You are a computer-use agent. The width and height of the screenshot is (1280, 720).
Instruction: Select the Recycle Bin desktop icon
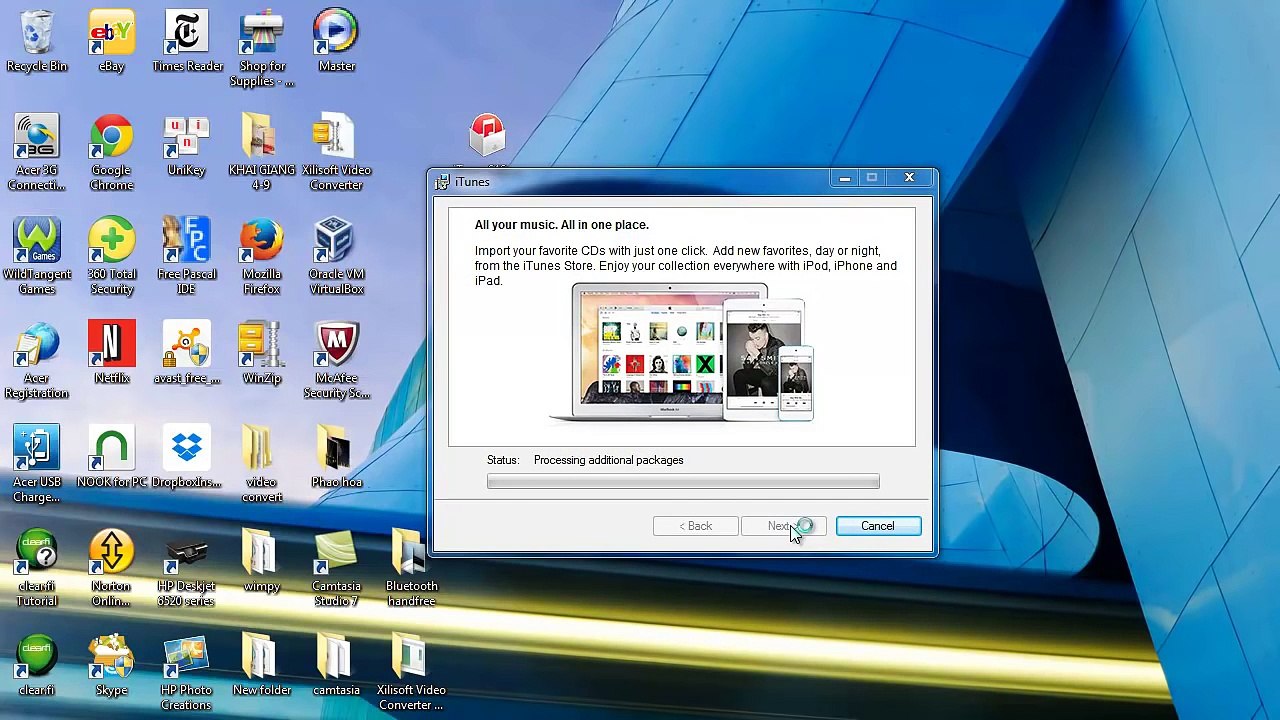coord(37,40)
